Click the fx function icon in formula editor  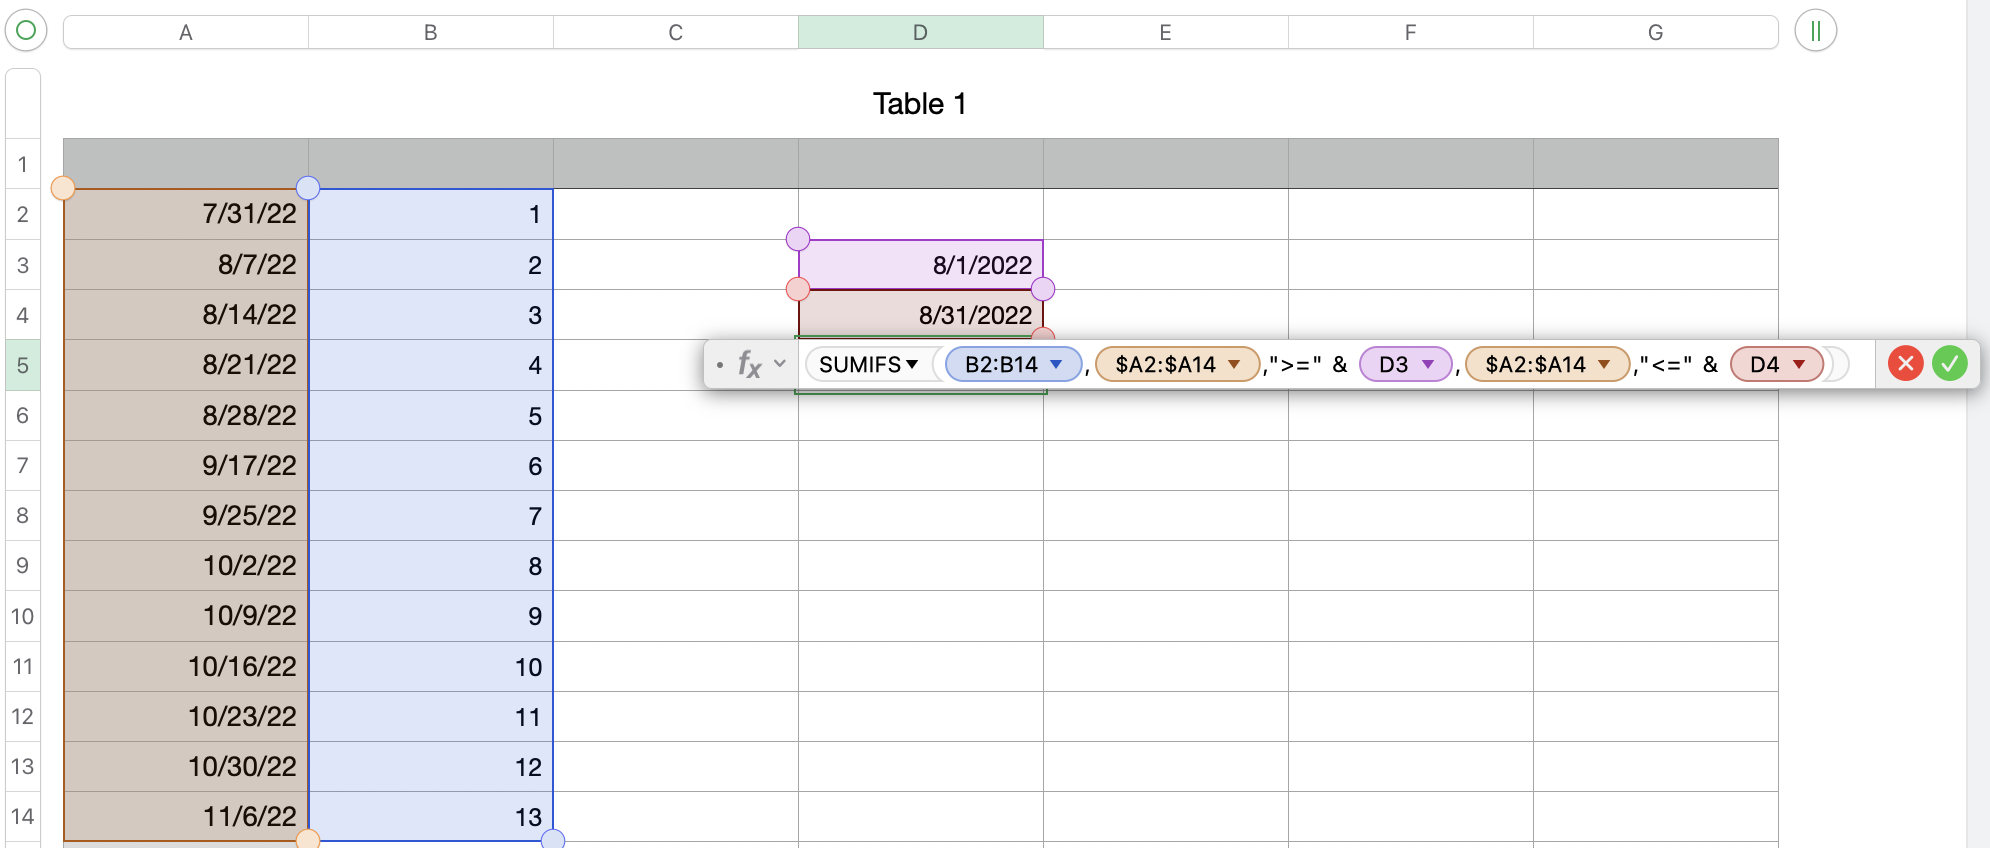[x=749, y=364]
